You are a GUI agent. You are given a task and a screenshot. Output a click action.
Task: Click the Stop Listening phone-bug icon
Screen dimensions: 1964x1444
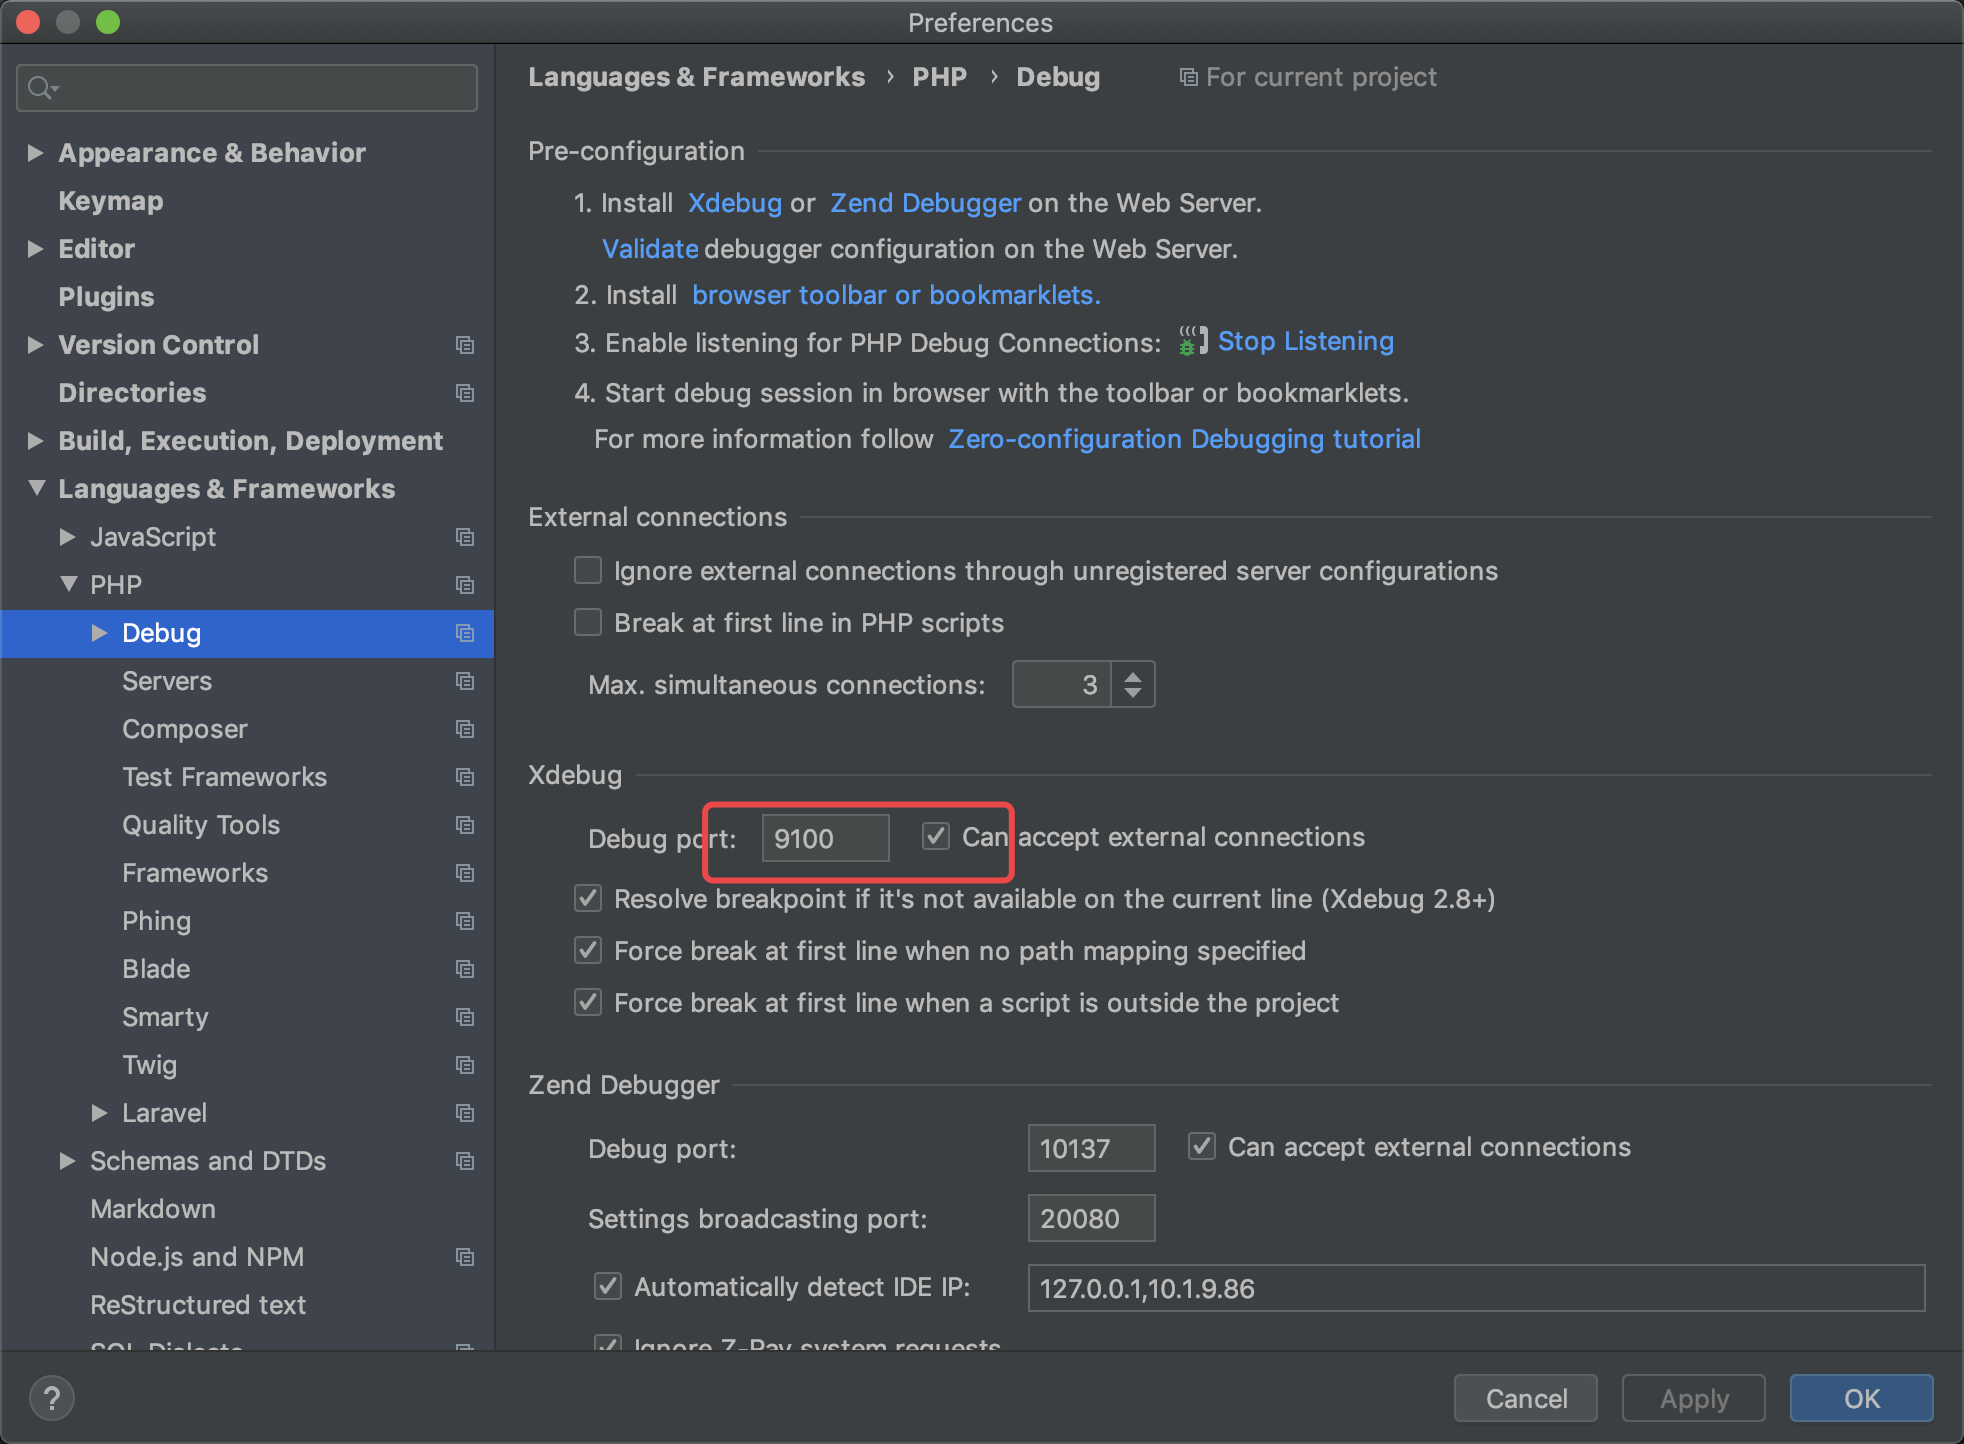tap(1192, 341)
